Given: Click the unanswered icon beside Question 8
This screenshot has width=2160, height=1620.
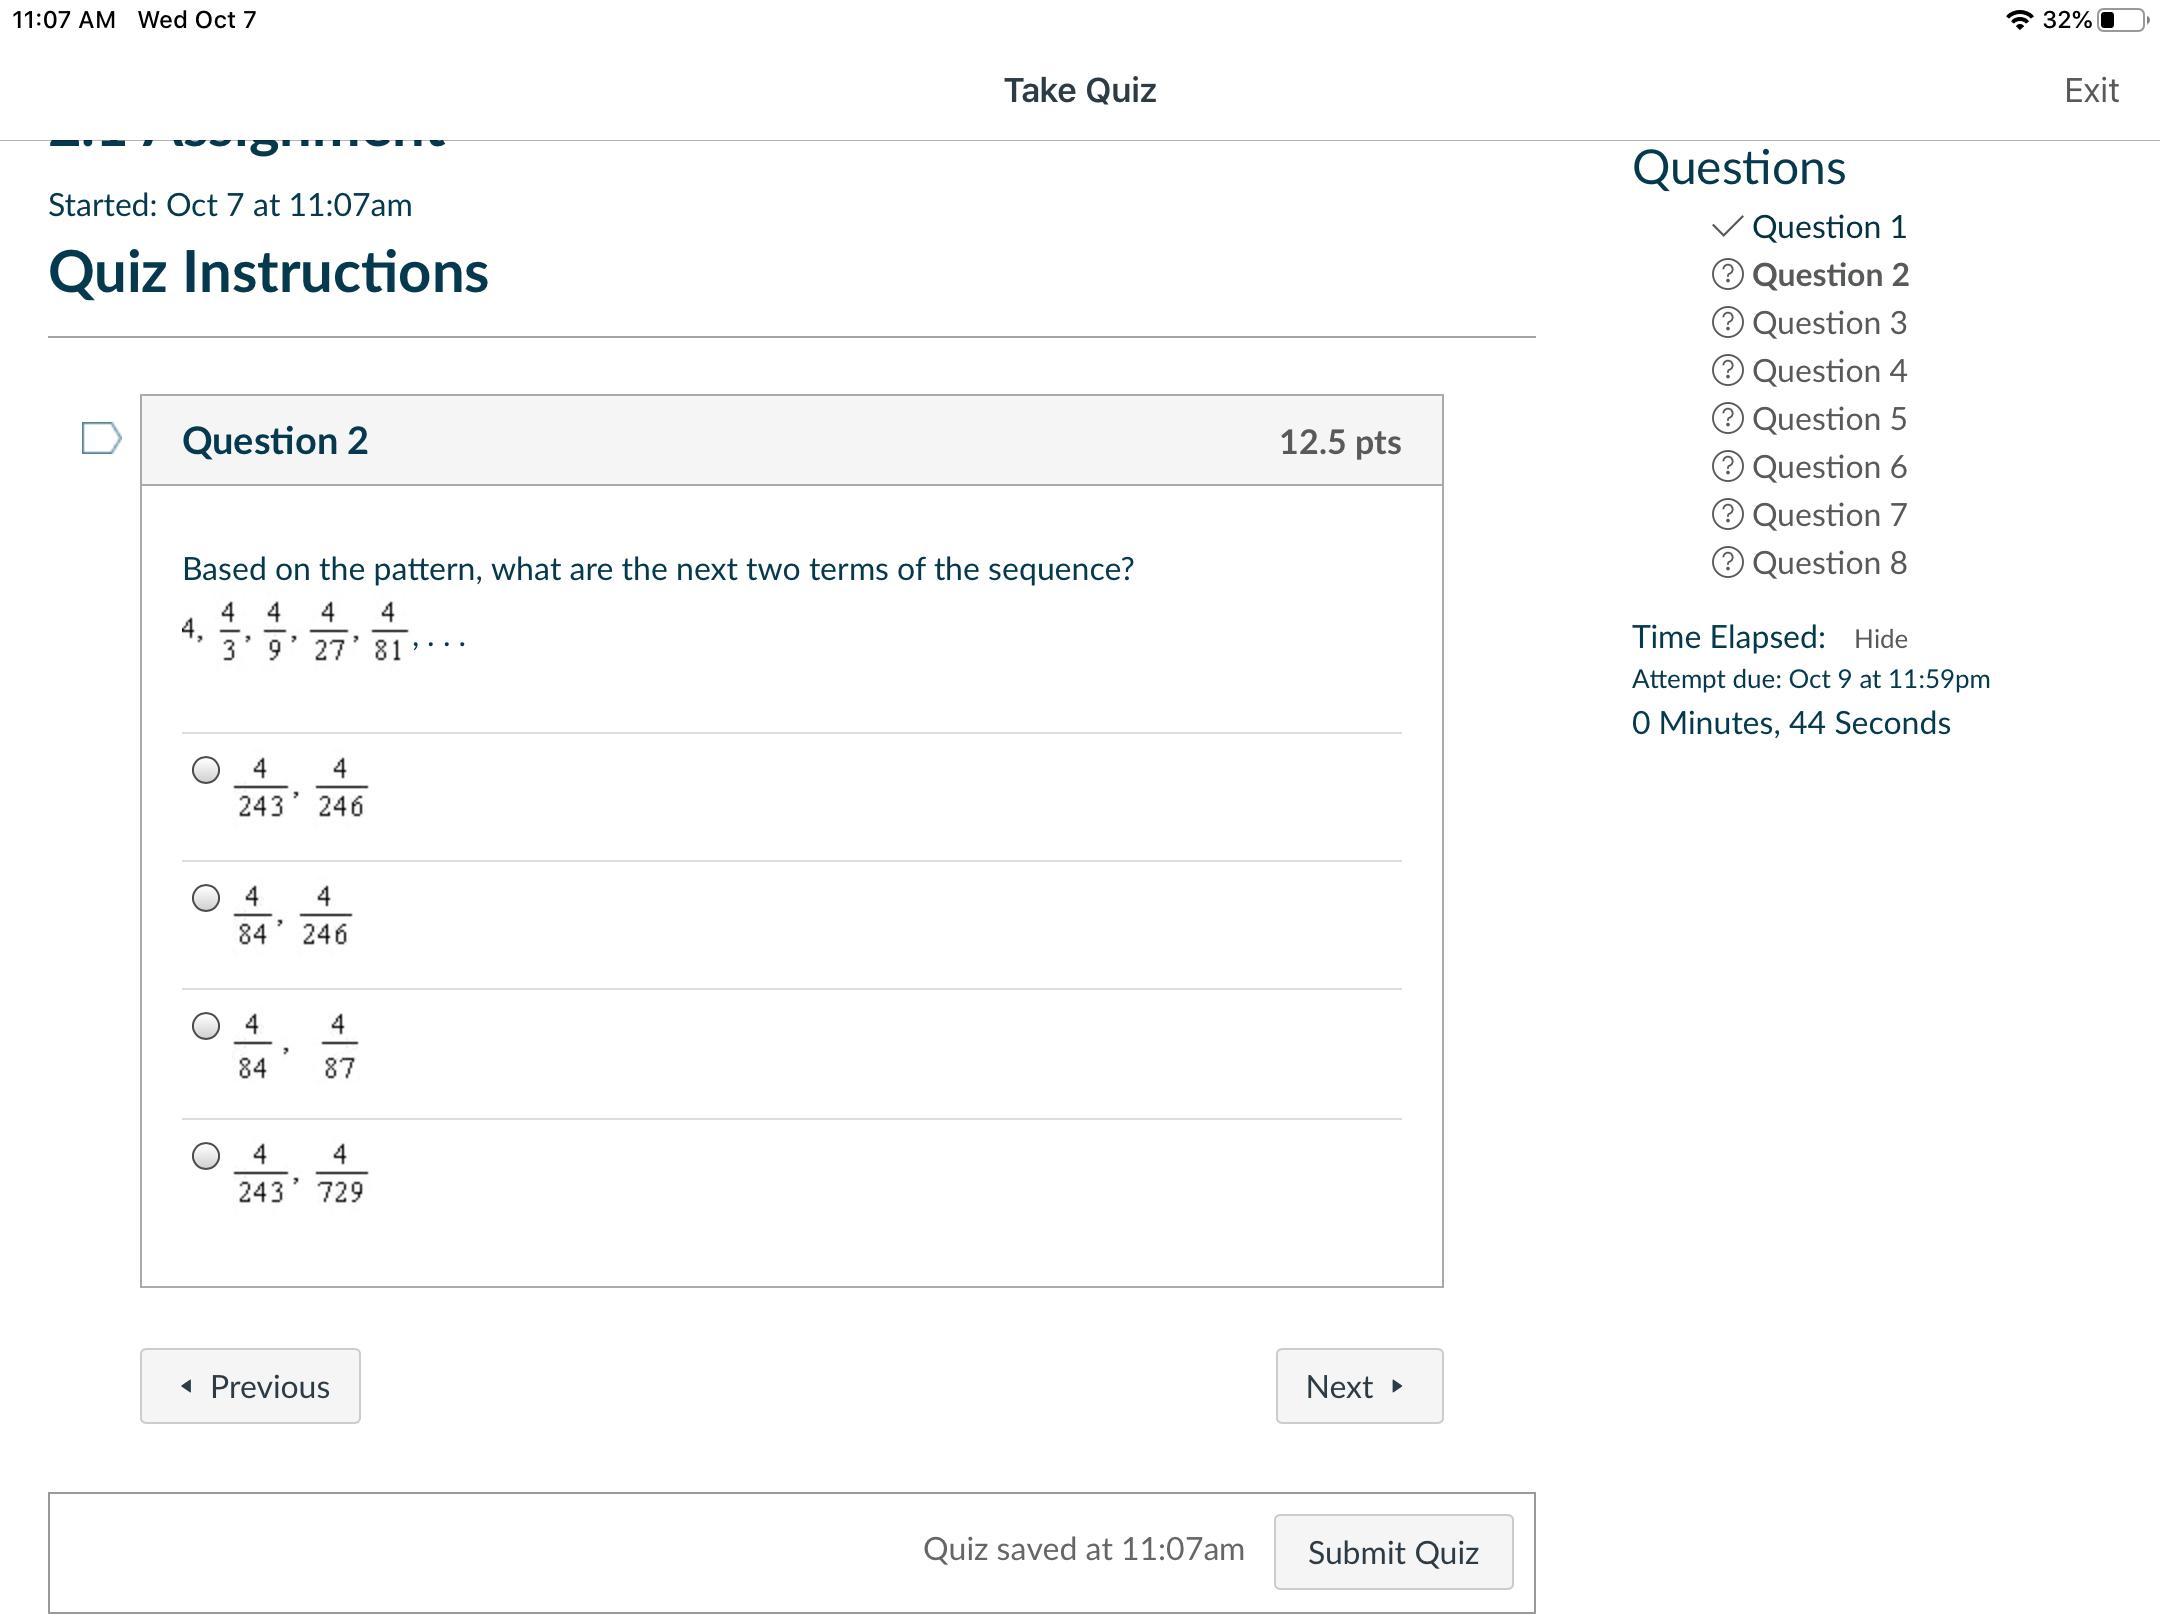Looking at the screenshot, I should coord(1727,563).
